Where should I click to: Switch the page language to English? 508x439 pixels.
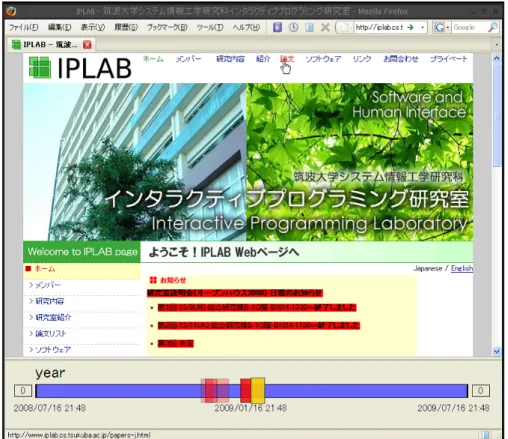click(x=462, y=268)
